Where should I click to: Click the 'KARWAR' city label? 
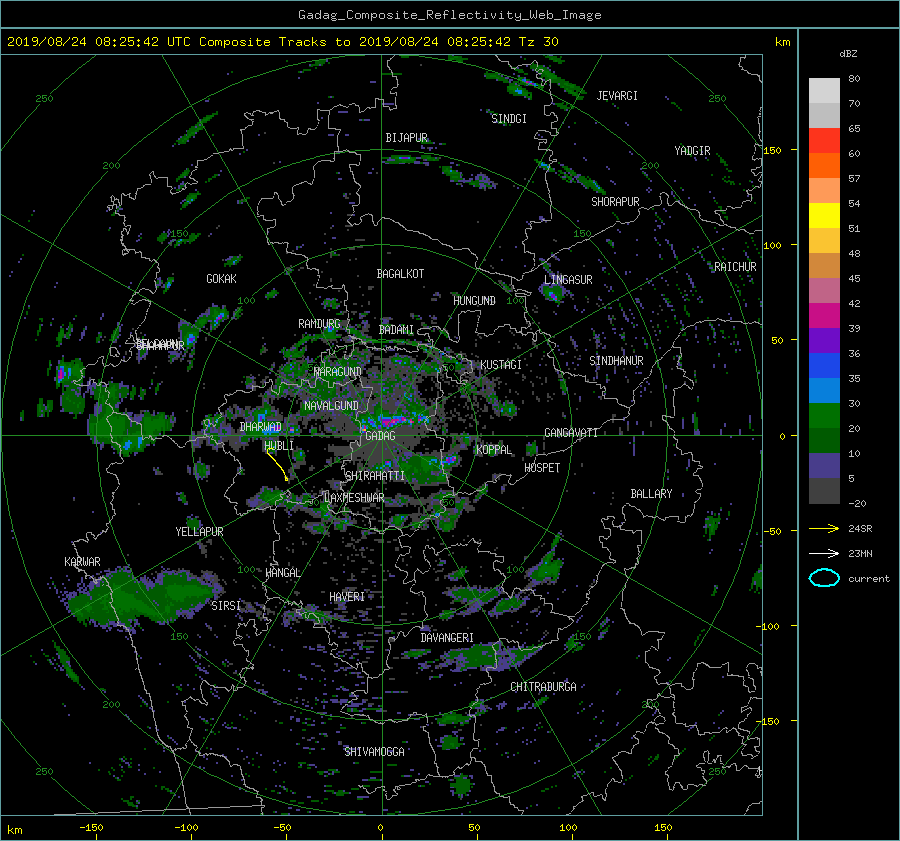(x=82, y=562)
